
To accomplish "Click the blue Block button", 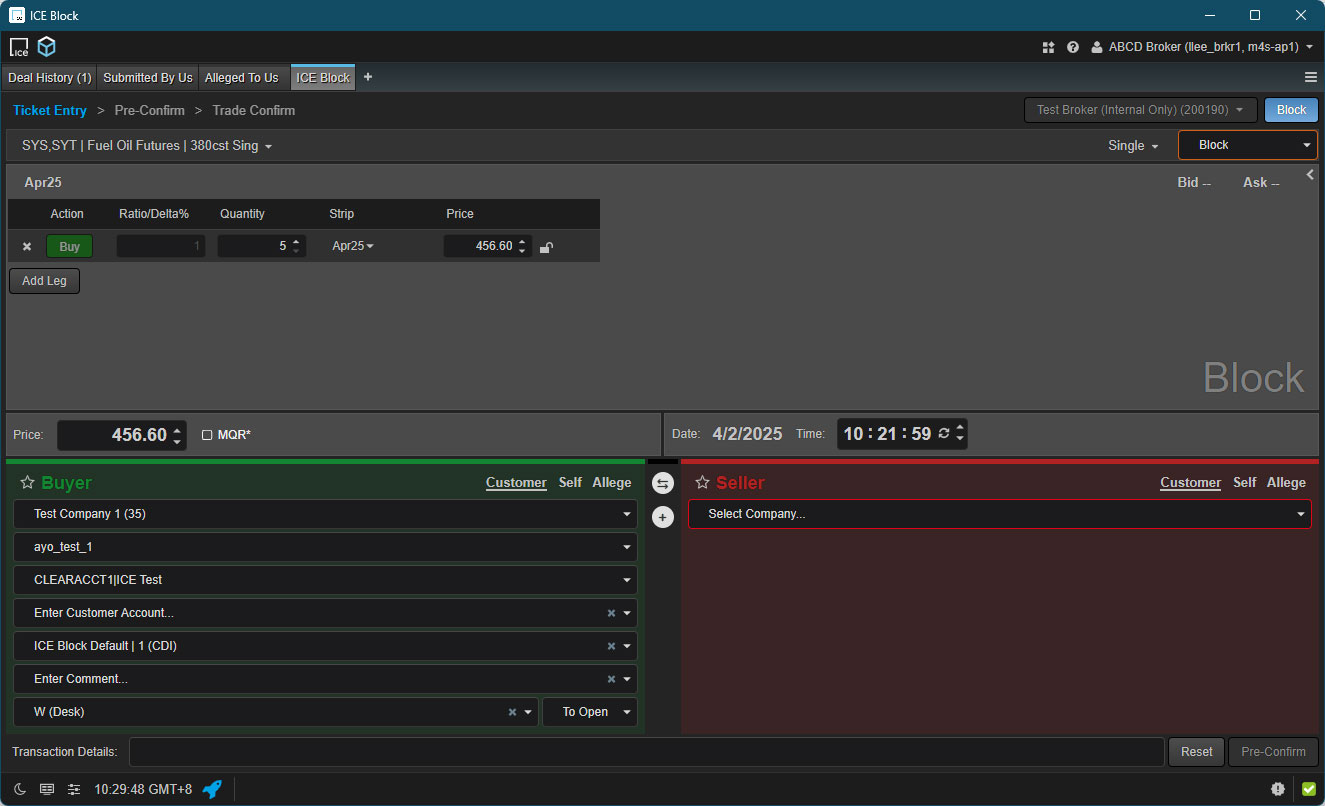I will coord(1291,110).
